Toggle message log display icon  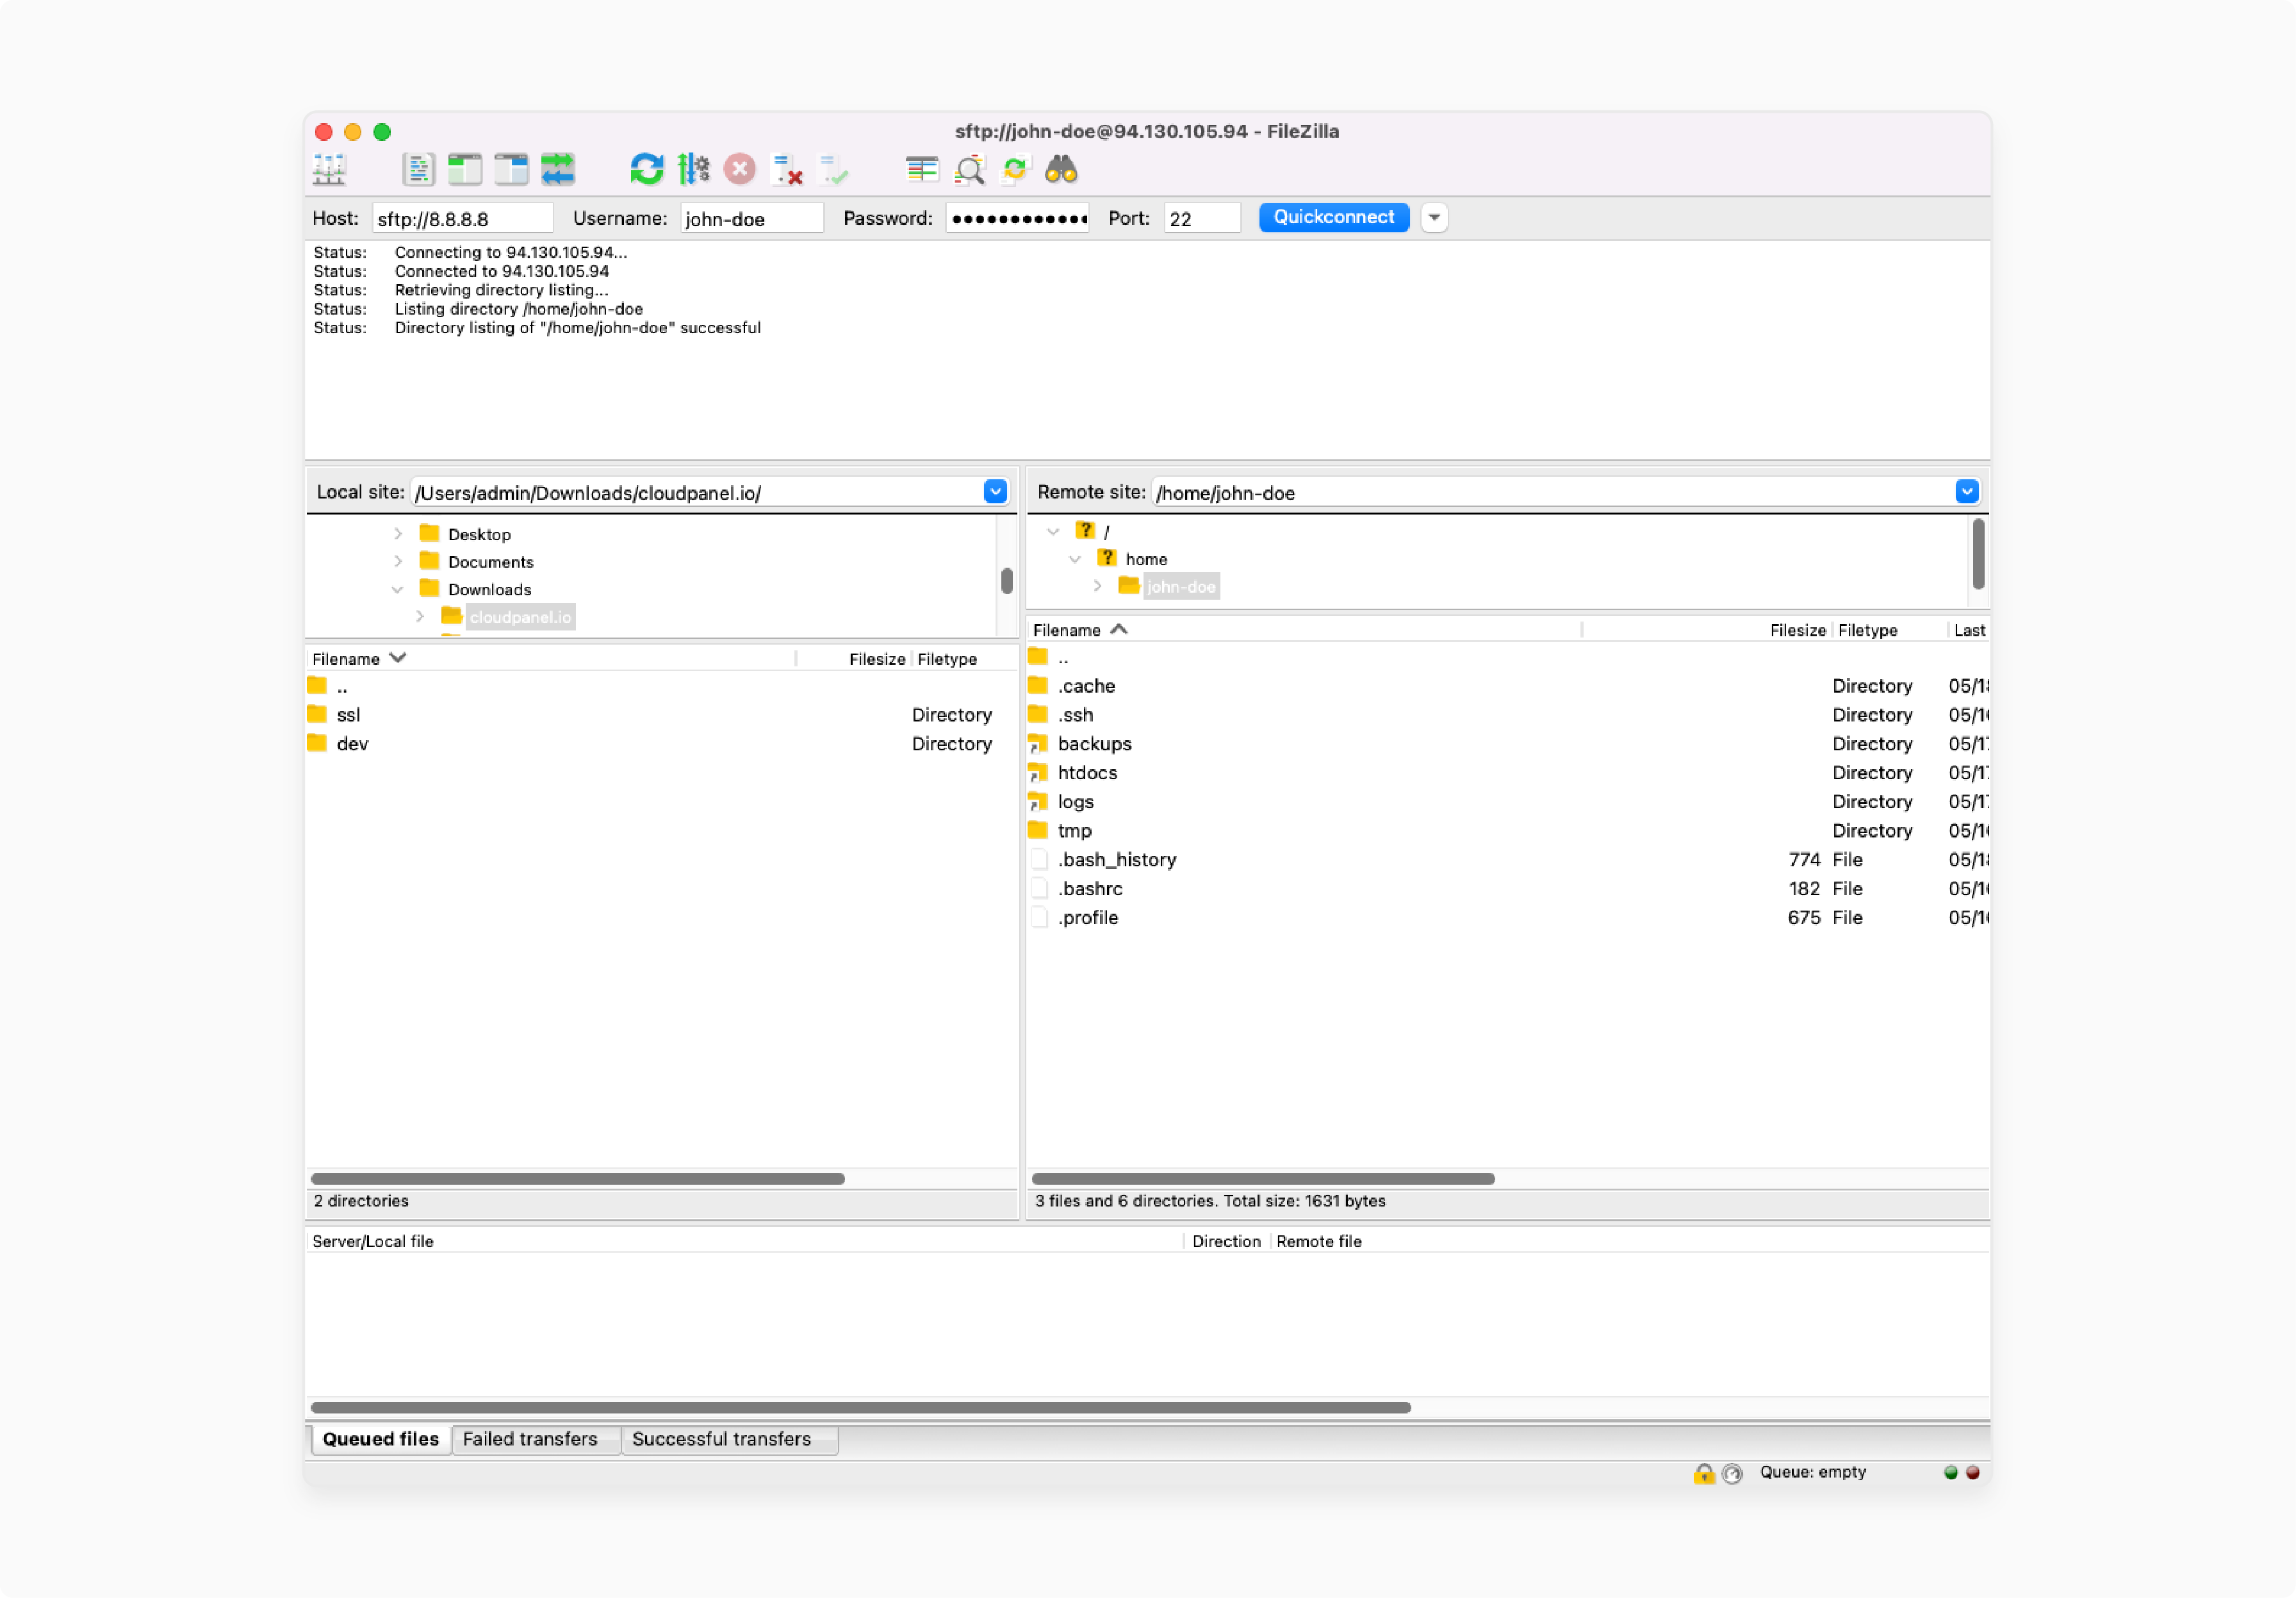point(418,169)
